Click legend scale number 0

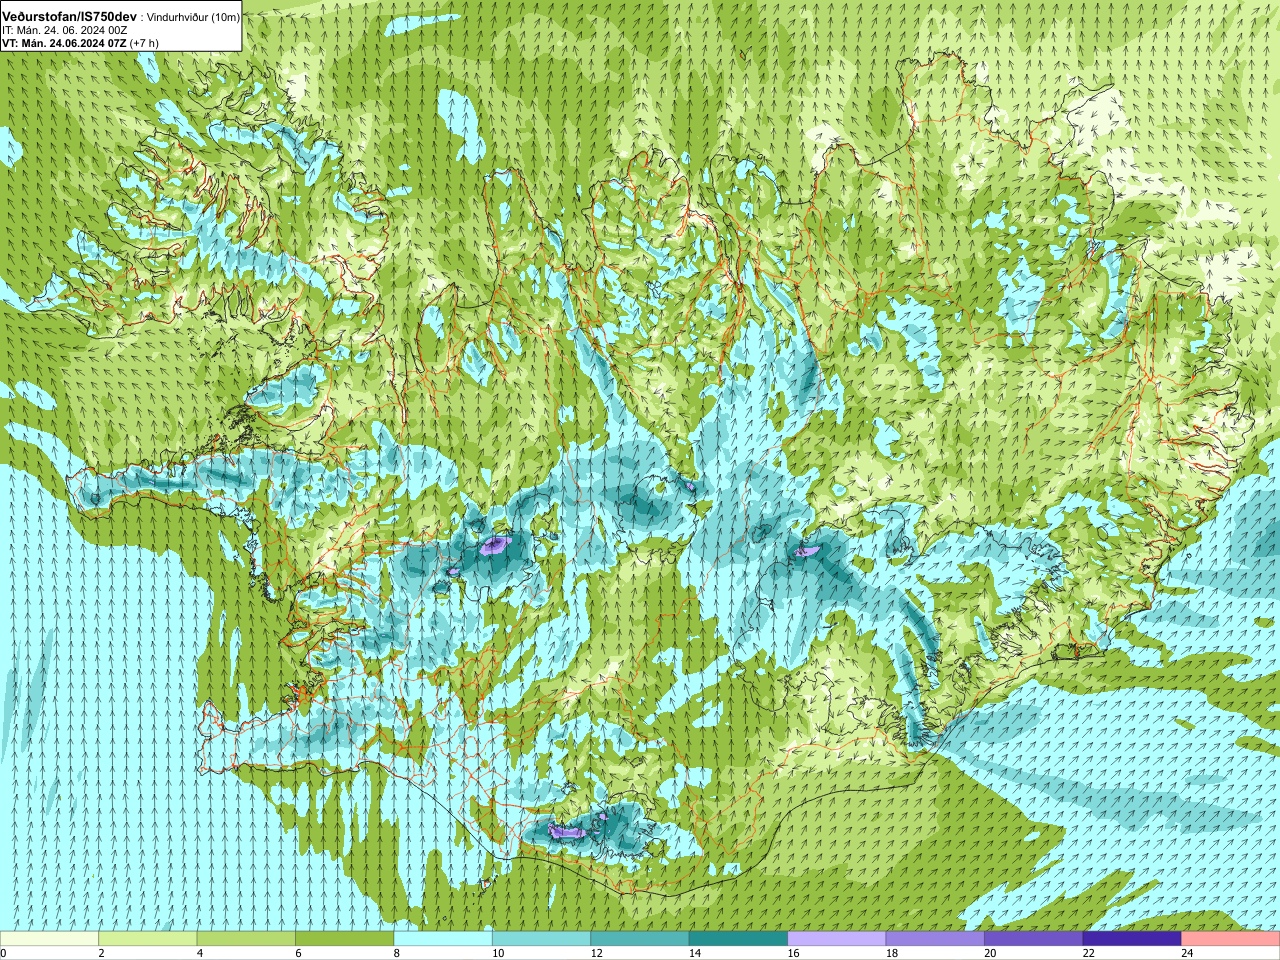3,953
